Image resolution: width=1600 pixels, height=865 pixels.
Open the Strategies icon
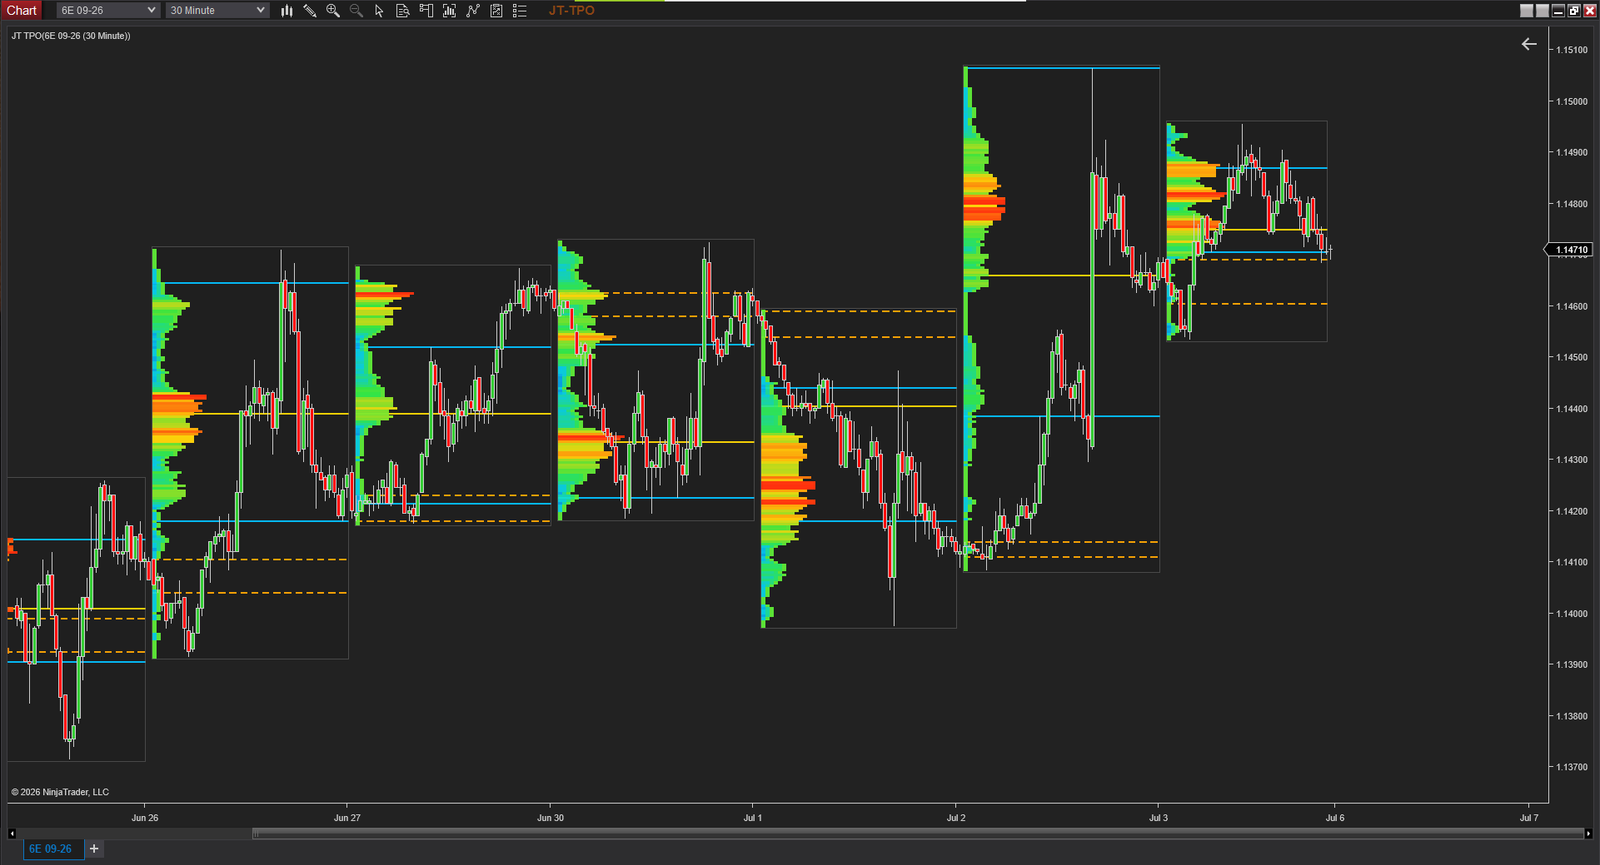point(496,10)
